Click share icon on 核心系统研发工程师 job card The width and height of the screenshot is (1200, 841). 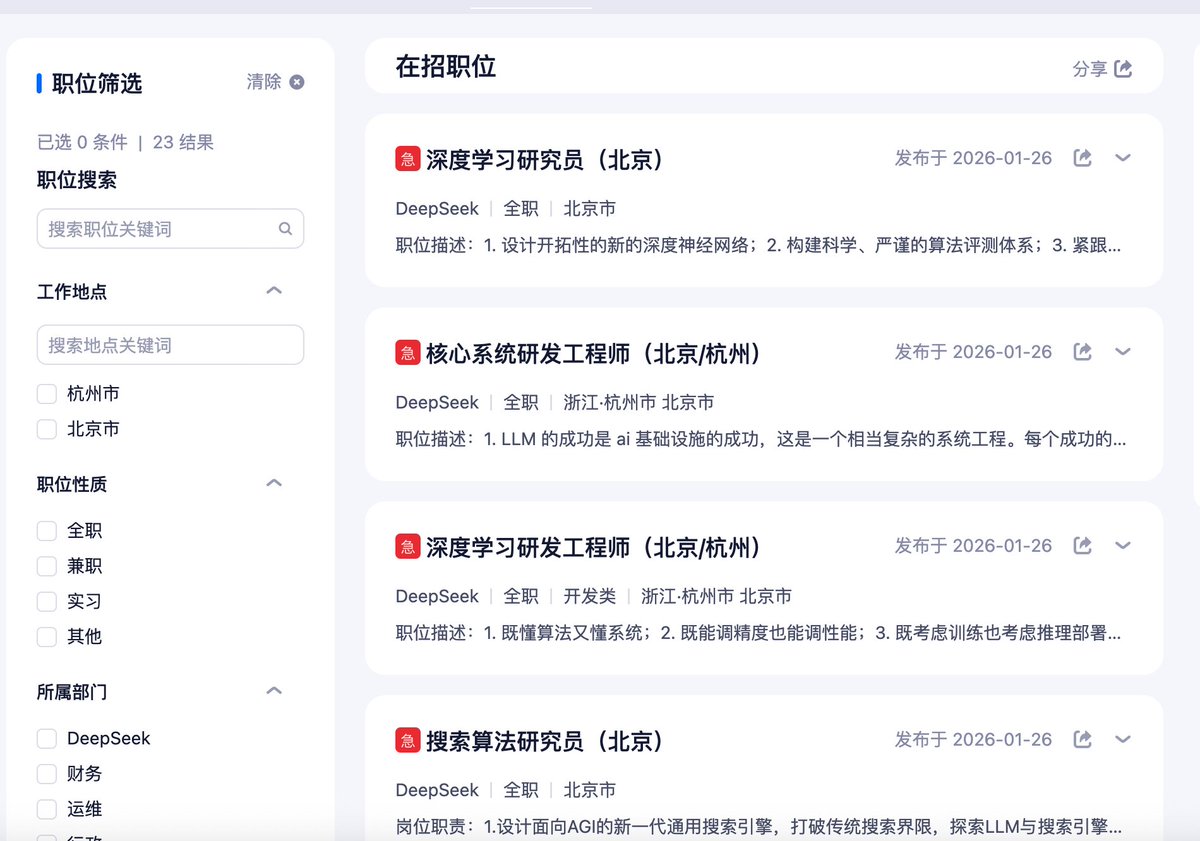tap(1082, 352)
